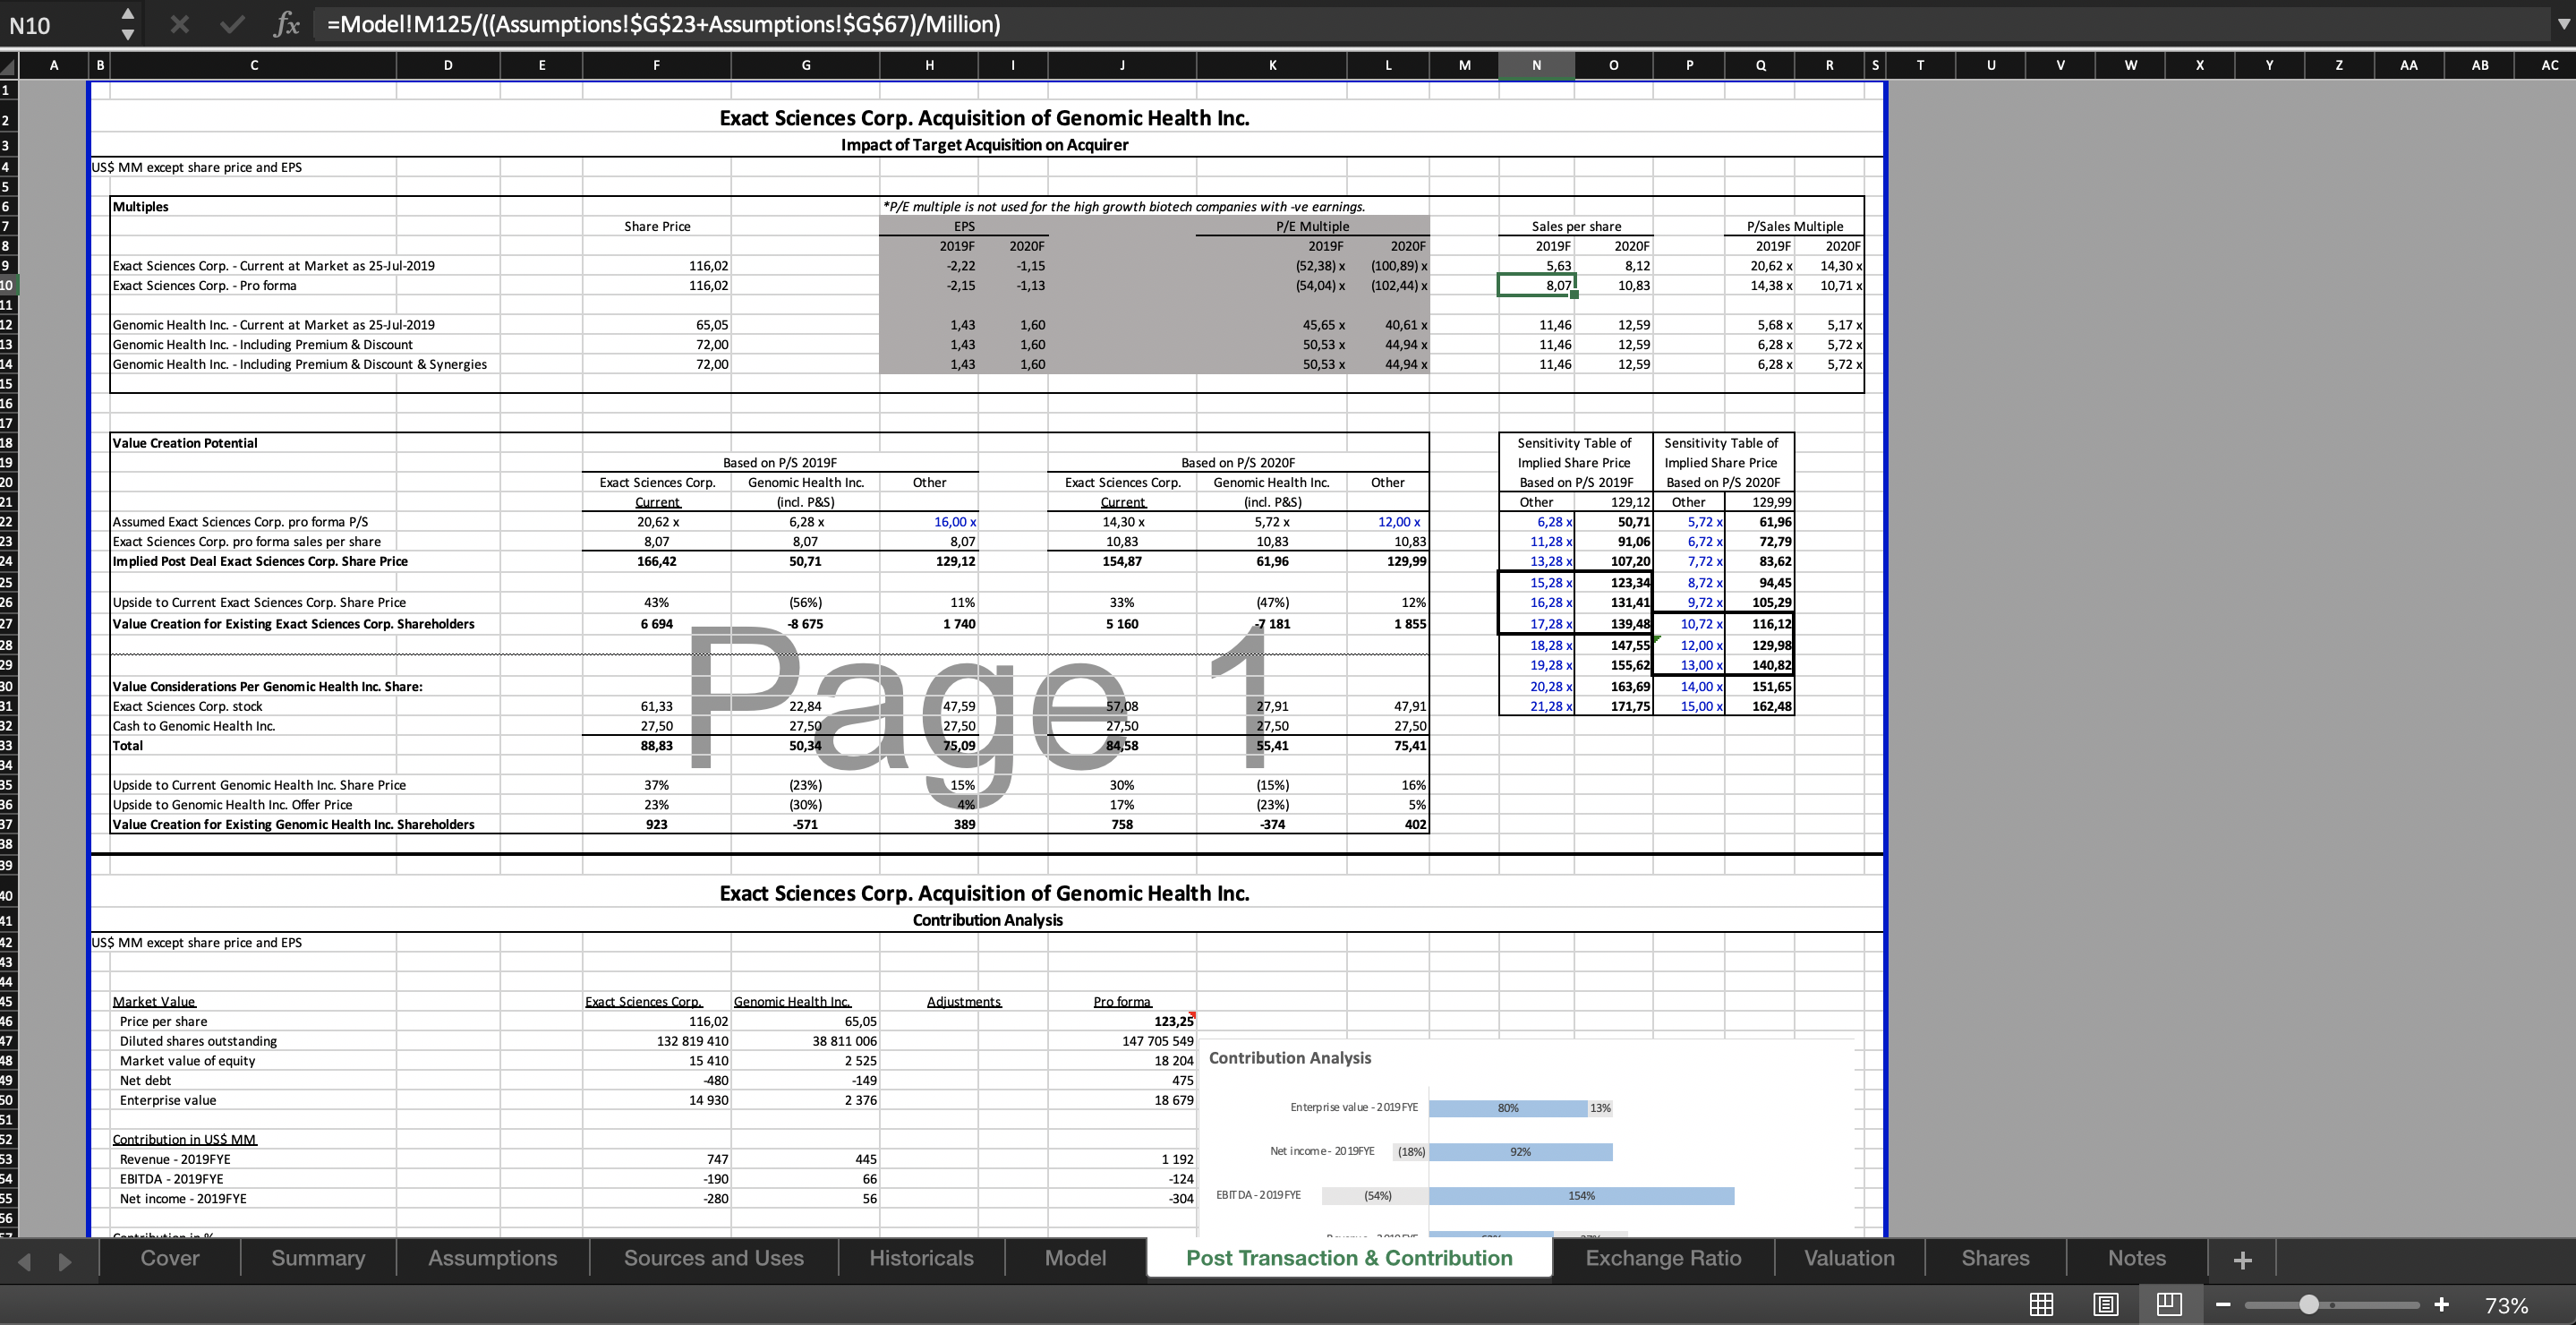
Task: Click the 'Market Value' underlined heading
Action: [x=154, y=1001]
